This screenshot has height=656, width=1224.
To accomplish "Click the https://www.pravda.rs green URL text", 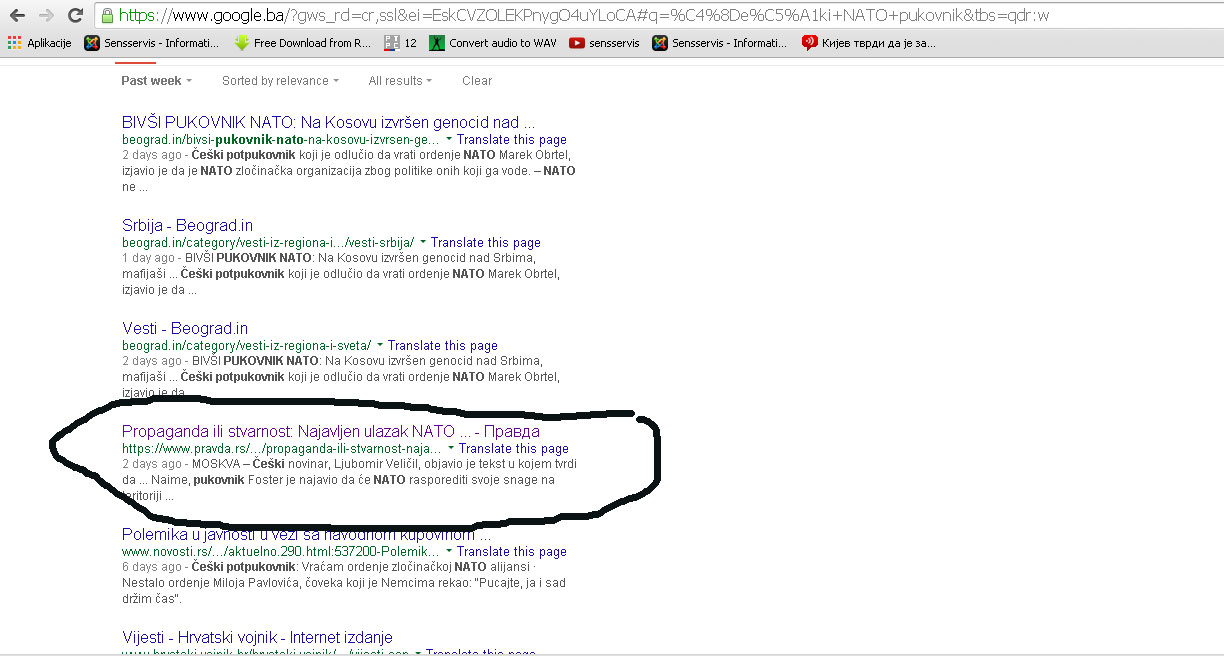I will tap(282, 449).
